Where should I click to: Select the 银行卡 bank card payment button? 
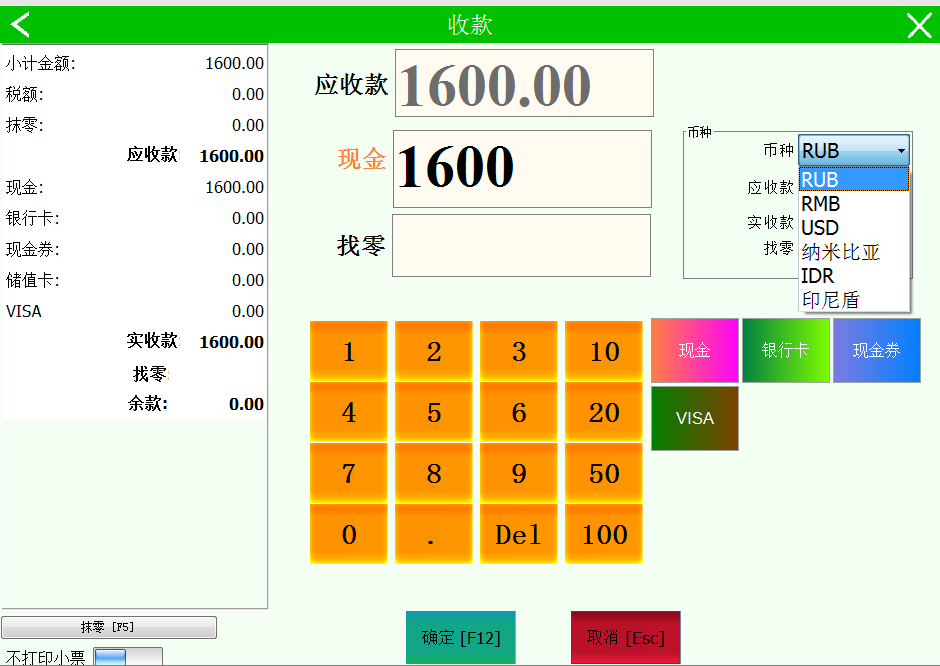(785, 351)
